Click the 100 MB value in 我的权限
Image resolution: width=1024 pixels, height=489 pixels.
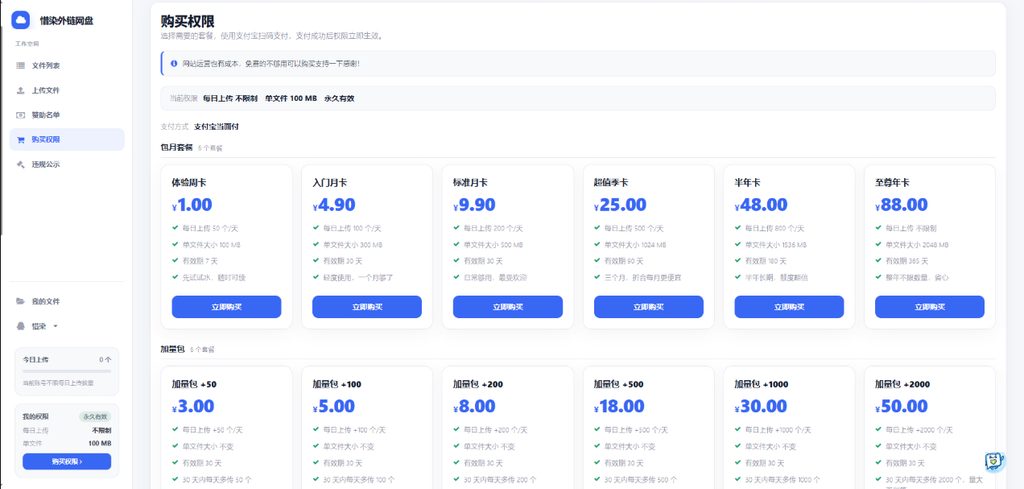click(x=100, y=443)
